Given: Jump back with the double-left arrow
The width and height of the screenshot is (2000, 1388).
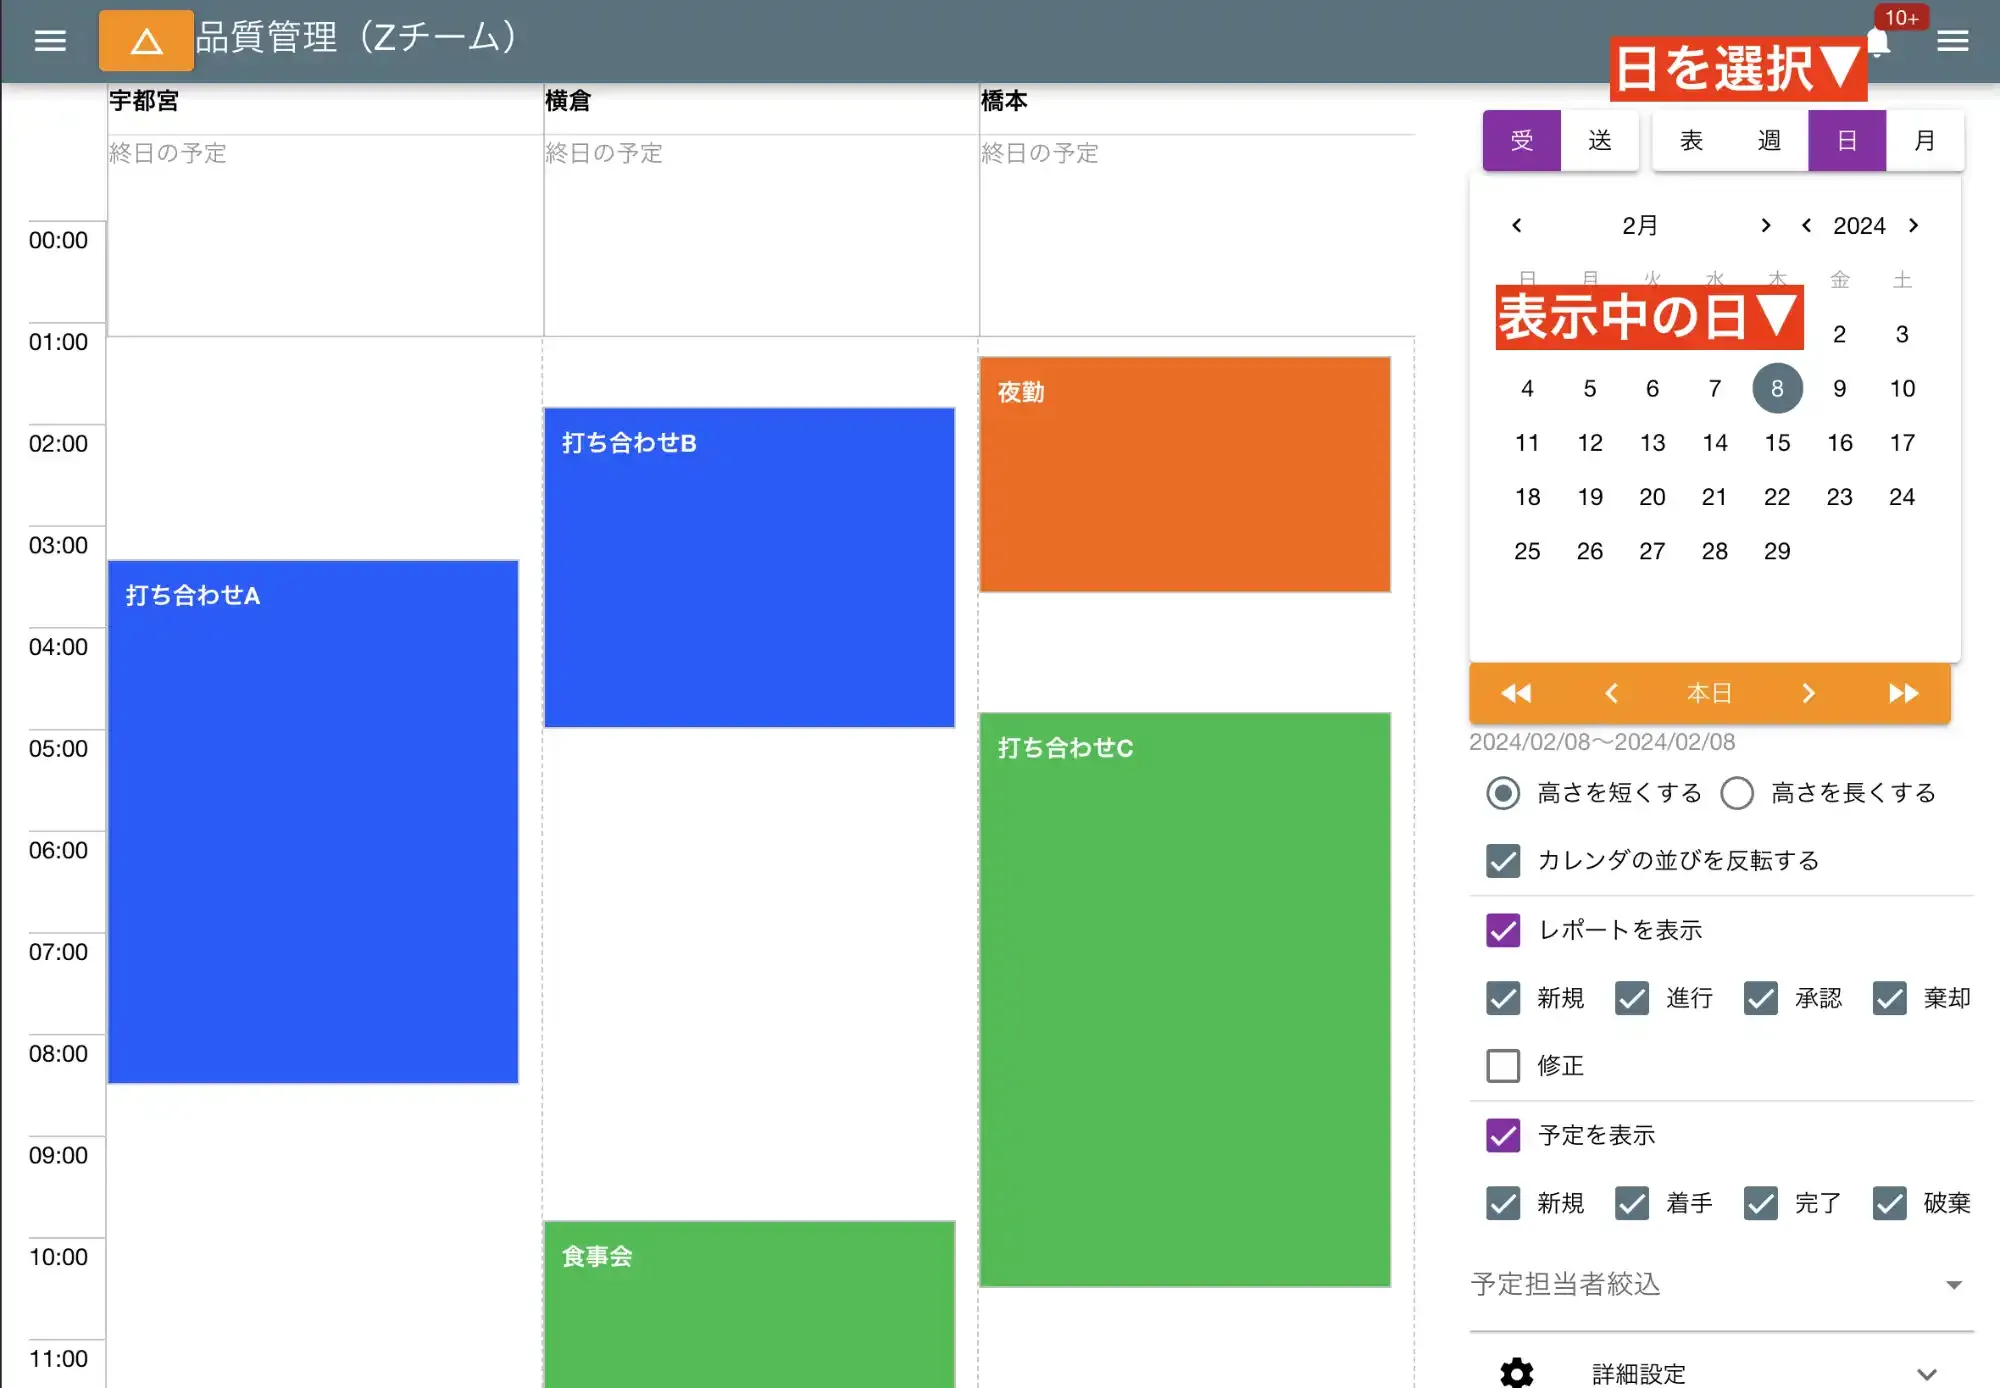Looking at the screenshot, I should coord(1514,693).
